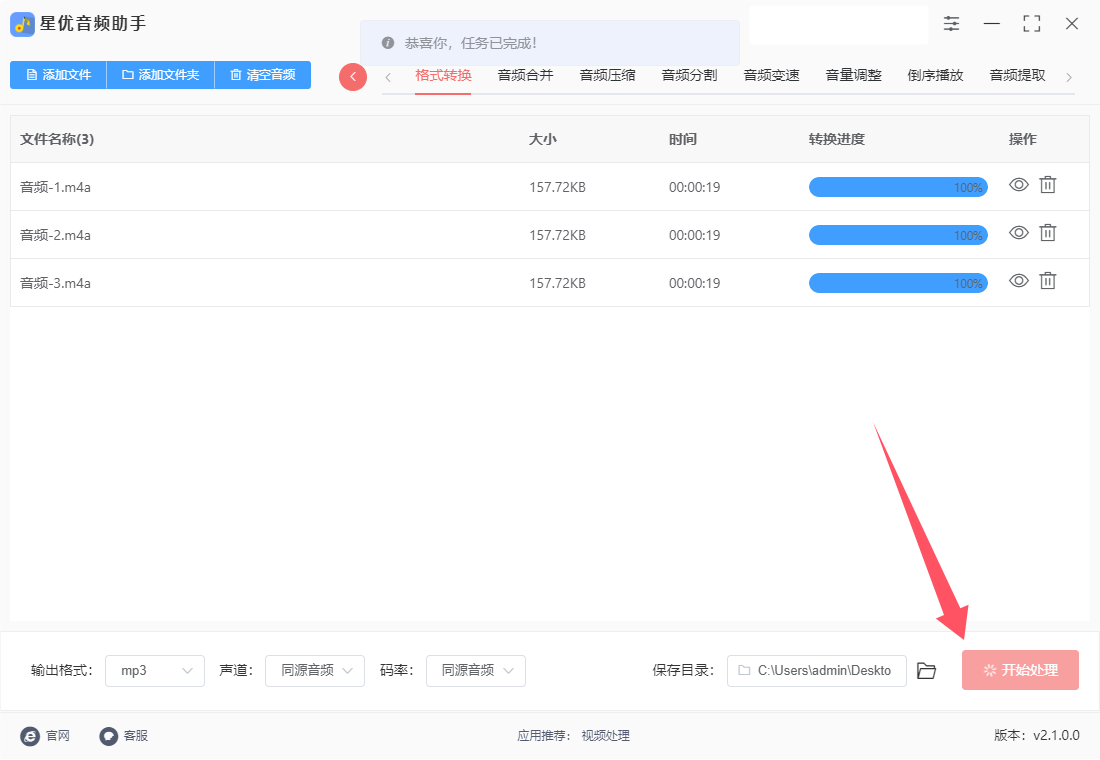Click the info icon in completion notification

click(x=388, y=43)
